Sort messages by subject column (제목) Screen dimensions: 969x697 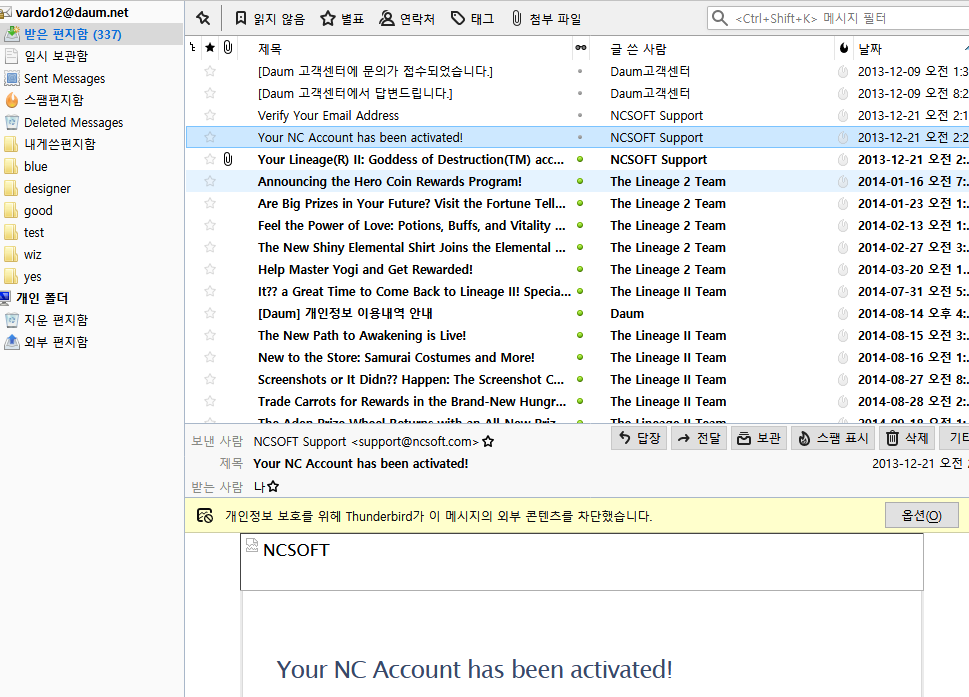point(269,49)
